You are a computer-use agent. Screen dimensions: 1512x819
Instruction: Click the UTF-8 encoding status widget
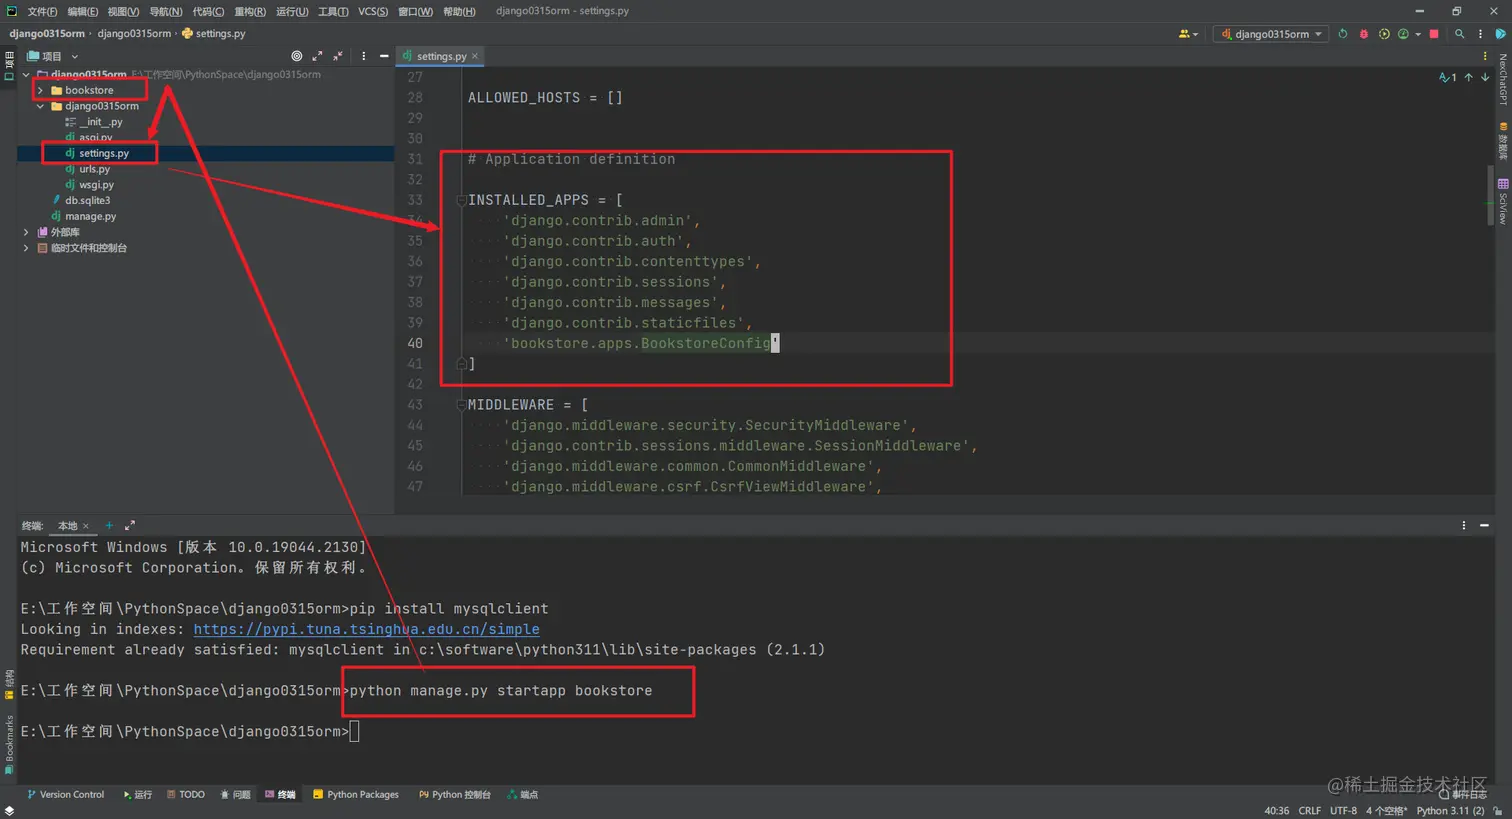coord(1343,811)
